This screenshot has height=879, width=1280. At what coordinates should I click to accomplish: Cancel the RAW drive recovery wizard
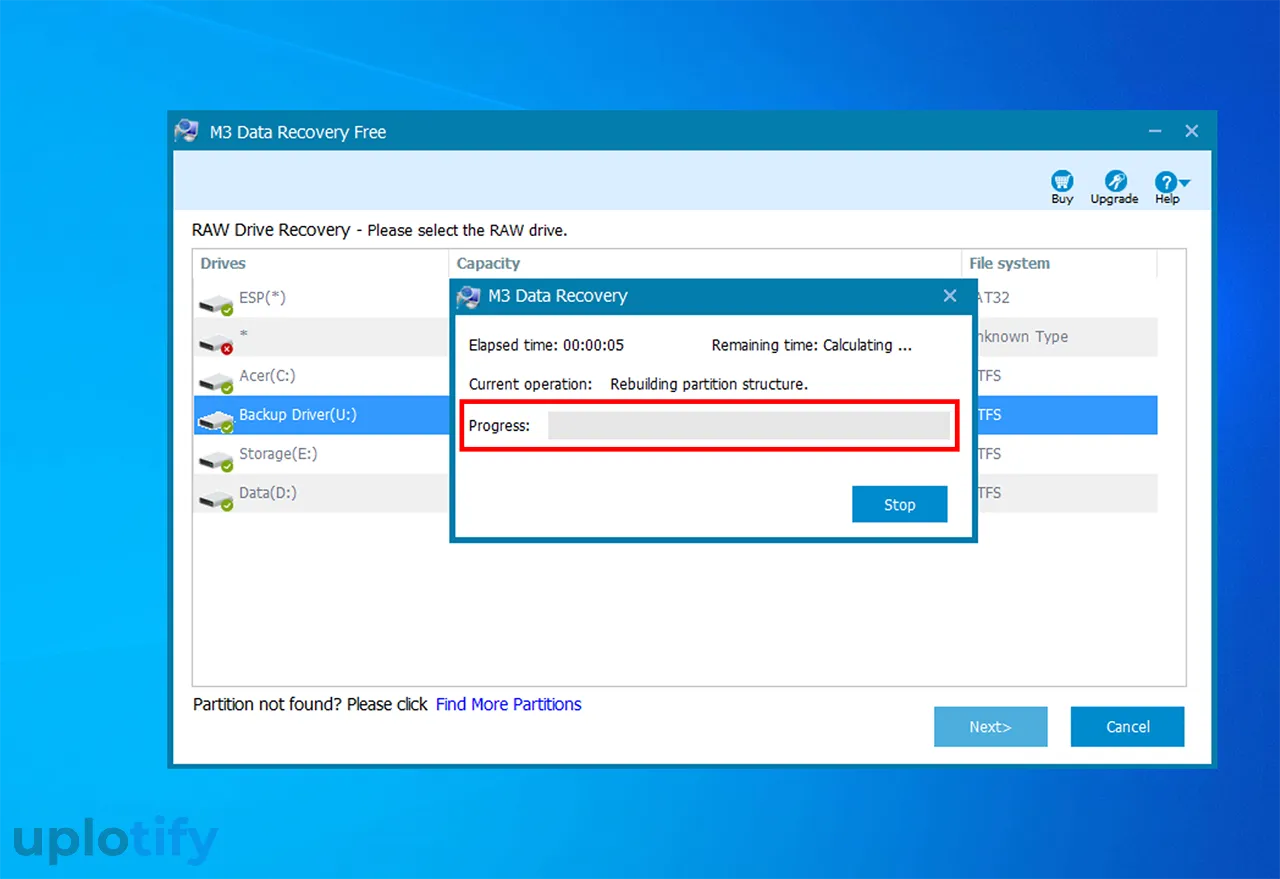1127,727
